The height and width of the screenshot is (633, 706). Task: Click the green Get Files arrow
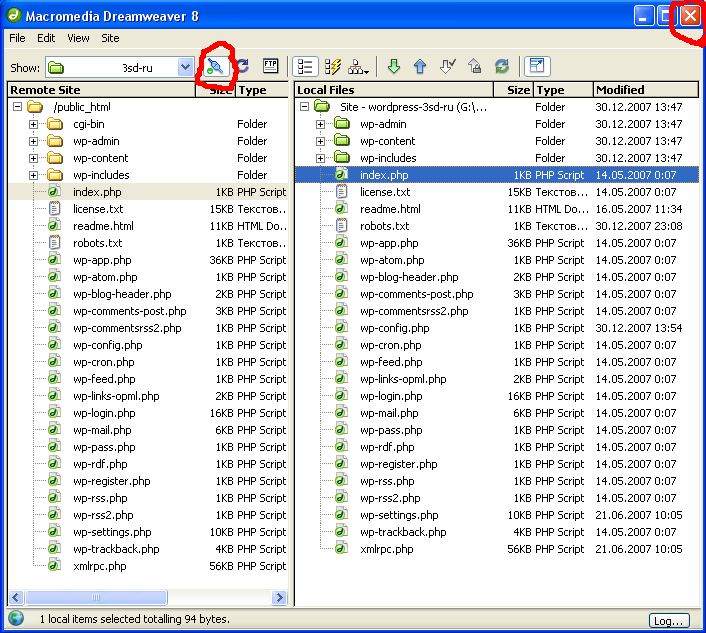coord(394,67)
